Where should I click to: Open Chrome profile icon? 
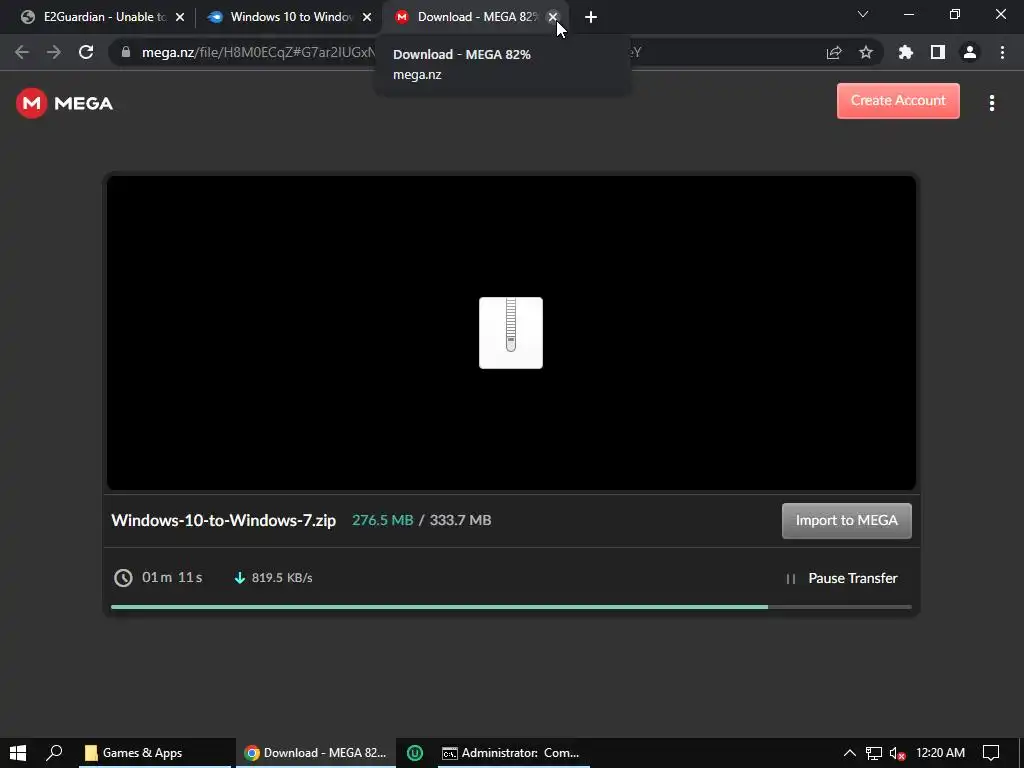[970, 52]
